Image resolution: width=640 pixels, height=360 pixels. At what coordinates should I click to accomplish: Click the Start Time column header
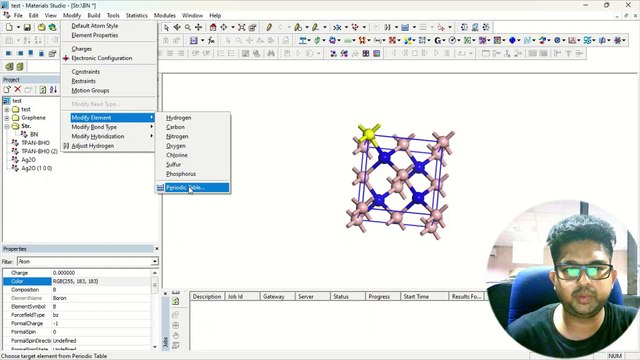point(424,297)
